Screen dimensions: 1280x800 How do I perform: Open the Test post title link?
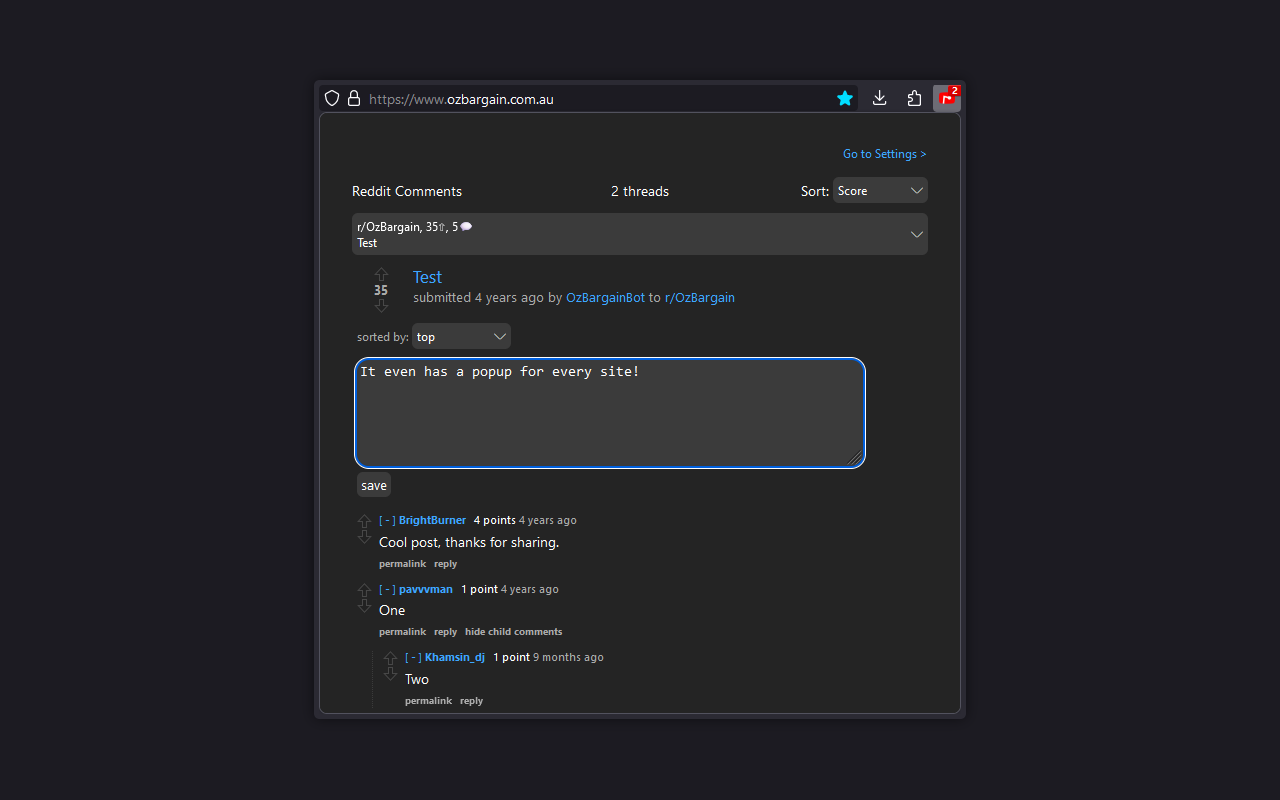[427, 277]
